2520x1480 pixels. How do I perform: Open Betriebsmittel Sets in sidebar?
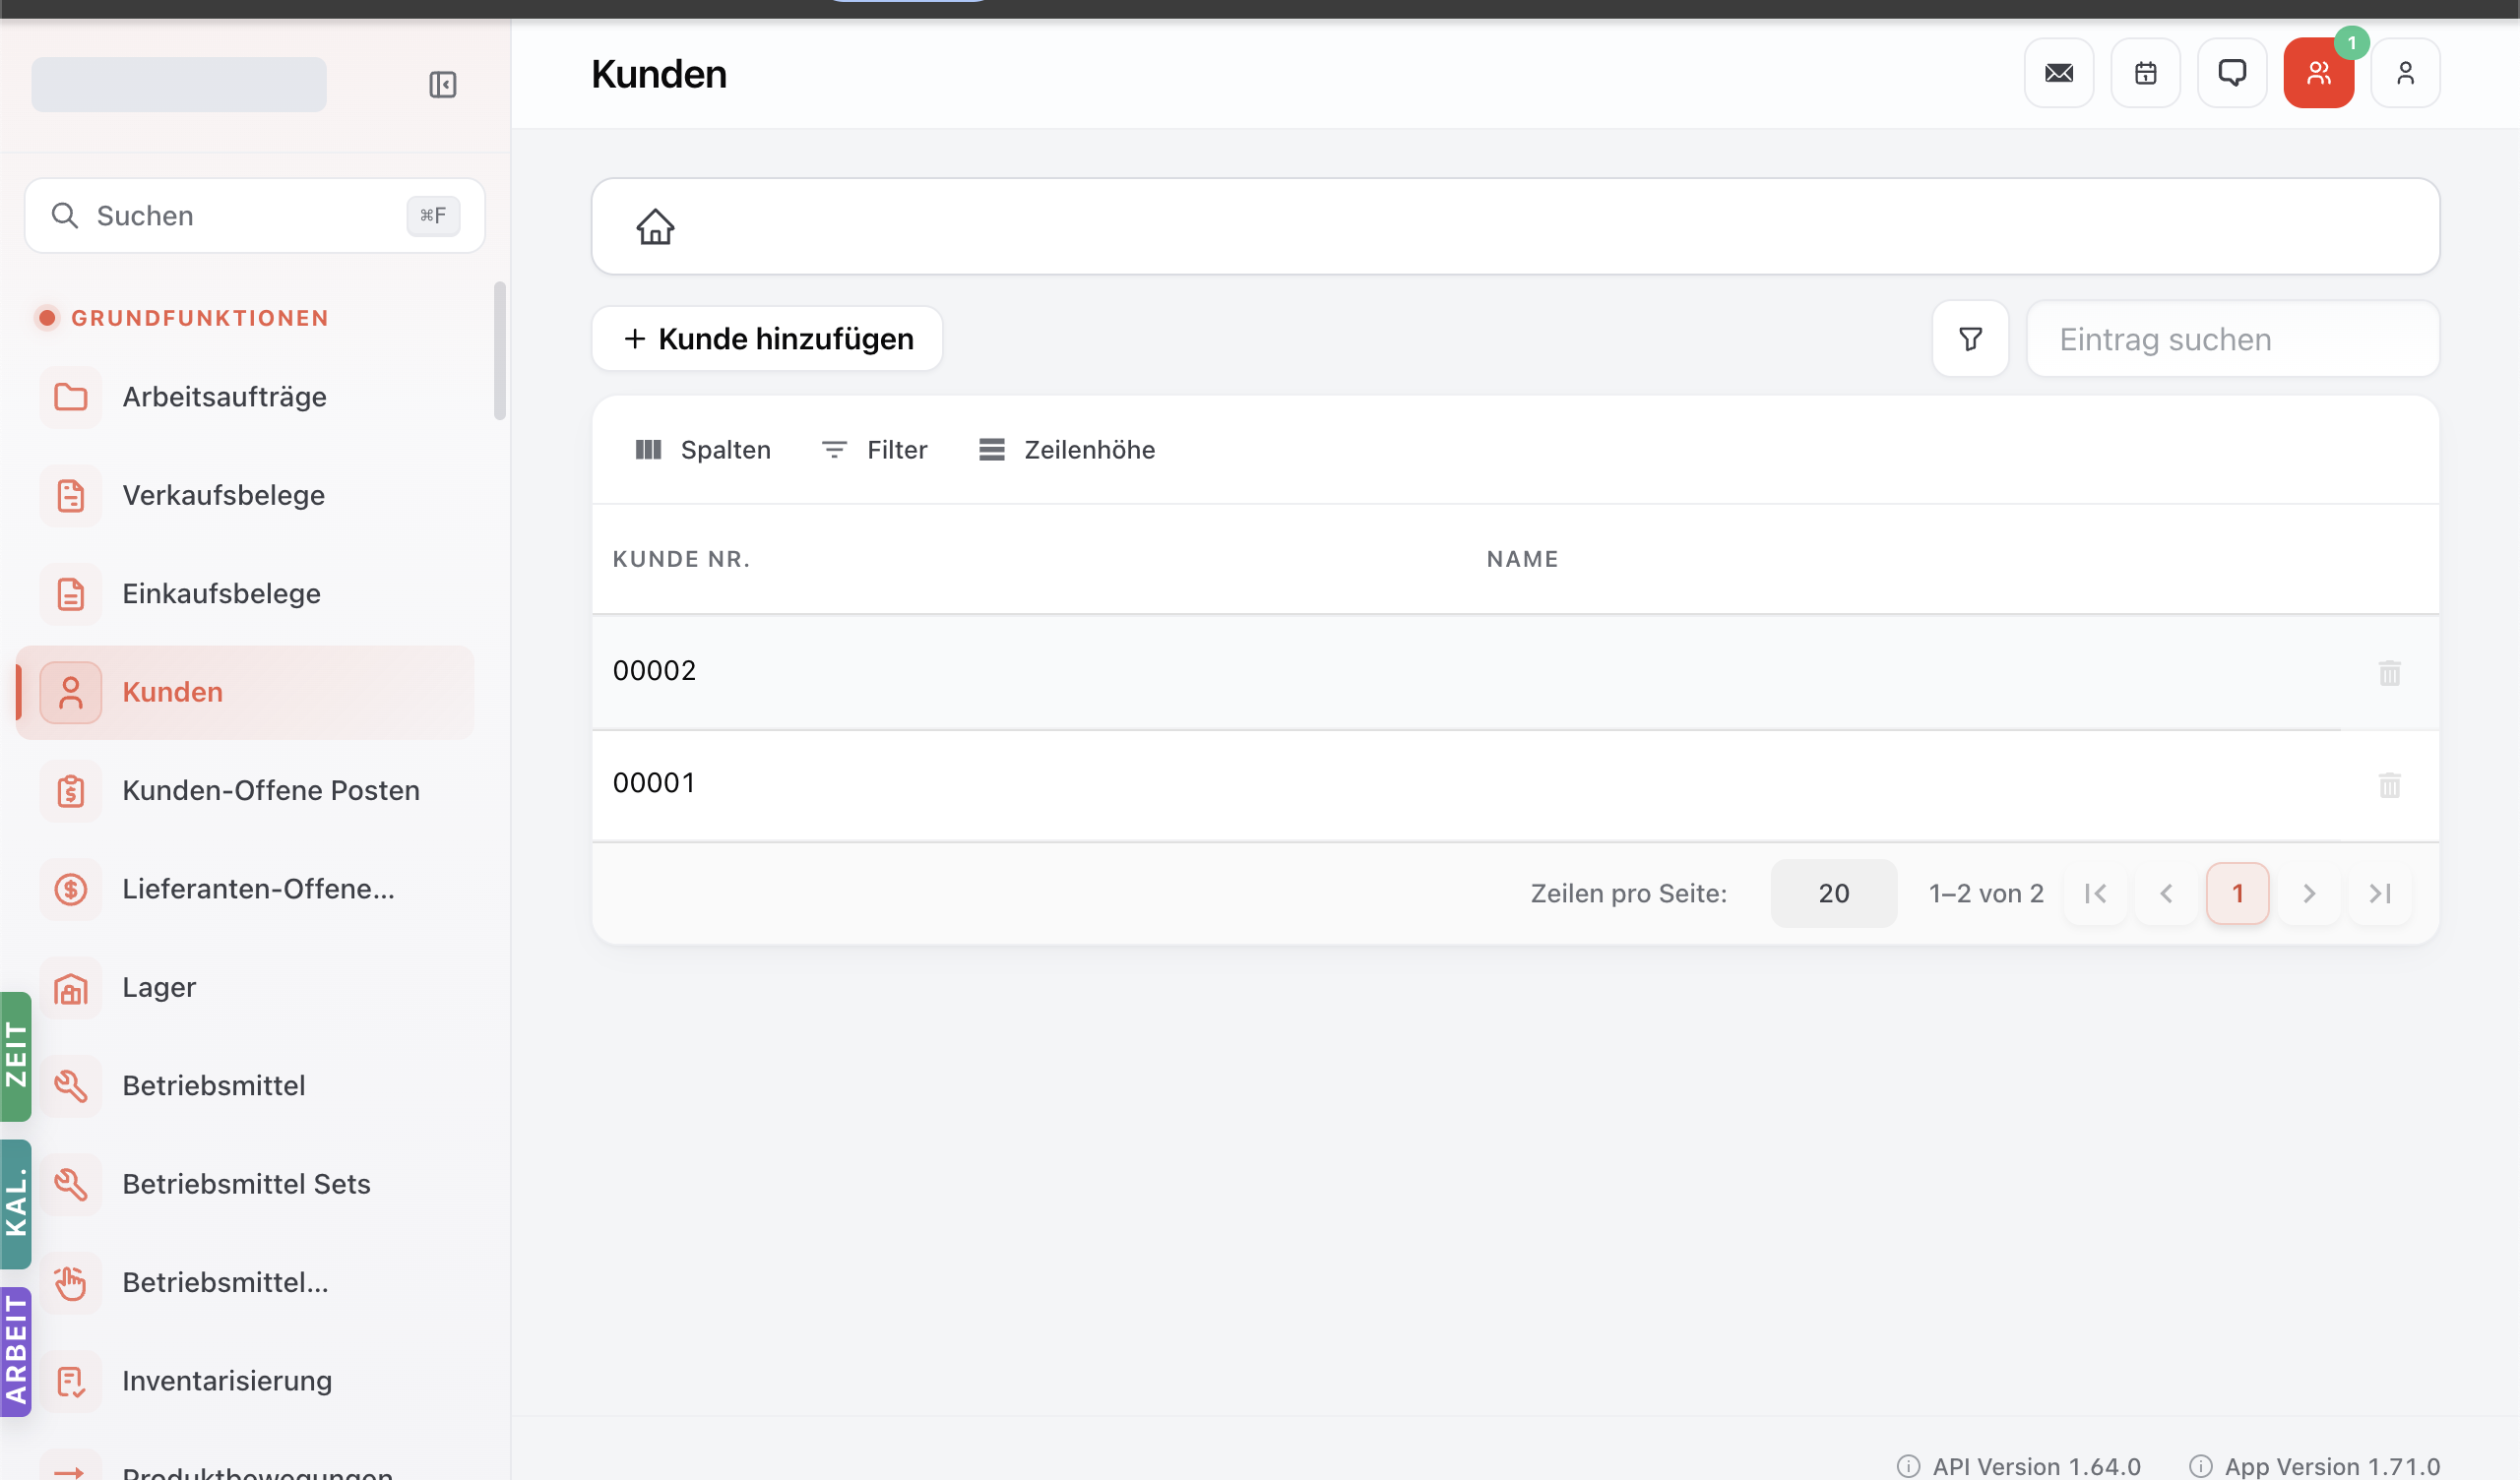245,1184
